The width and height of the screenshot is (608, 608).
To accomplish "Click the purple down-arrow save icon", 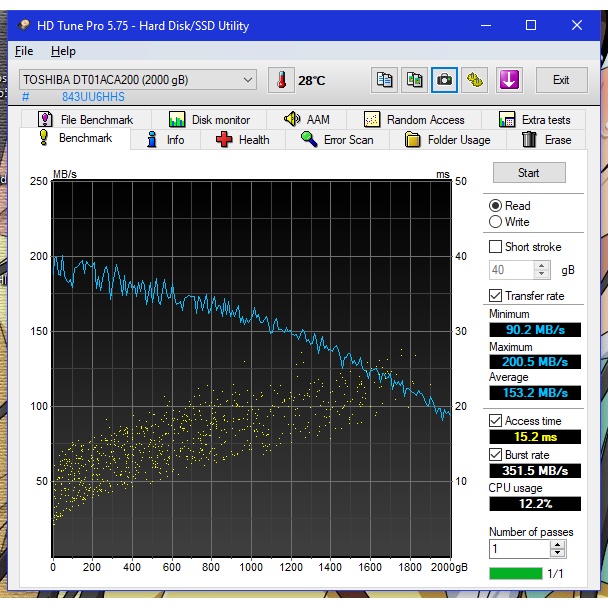I will 509,80.
